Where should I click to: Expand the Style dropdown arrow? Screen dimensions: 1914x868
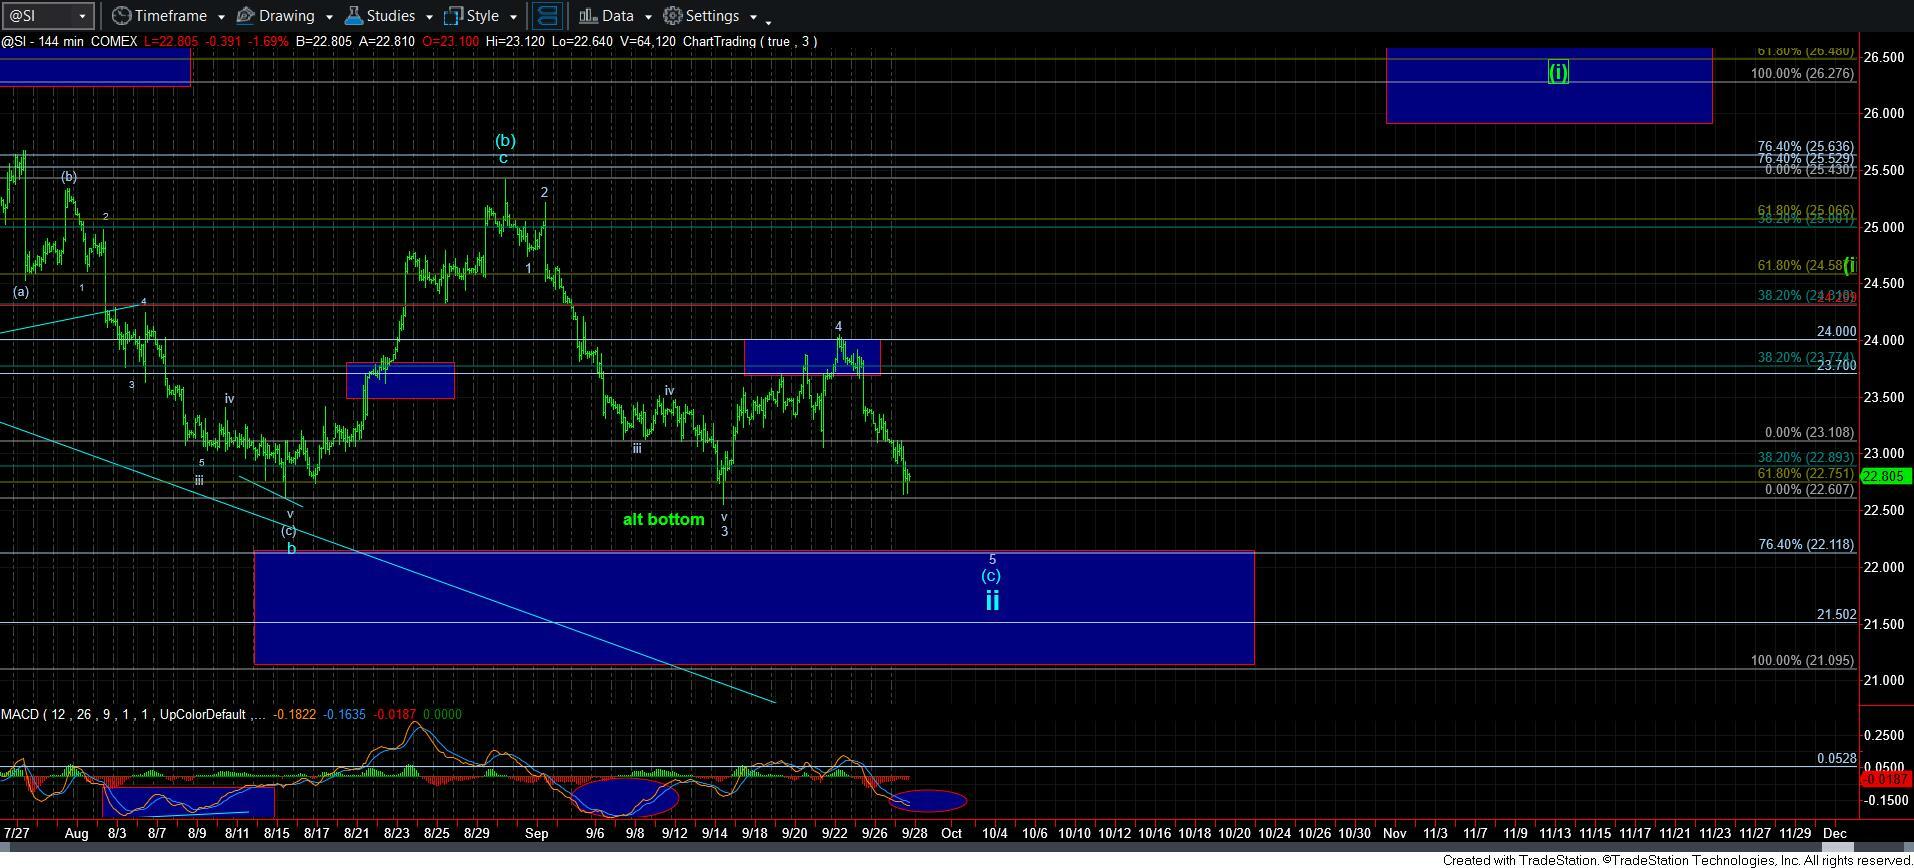pyautogui.click(x=512, y=17)
